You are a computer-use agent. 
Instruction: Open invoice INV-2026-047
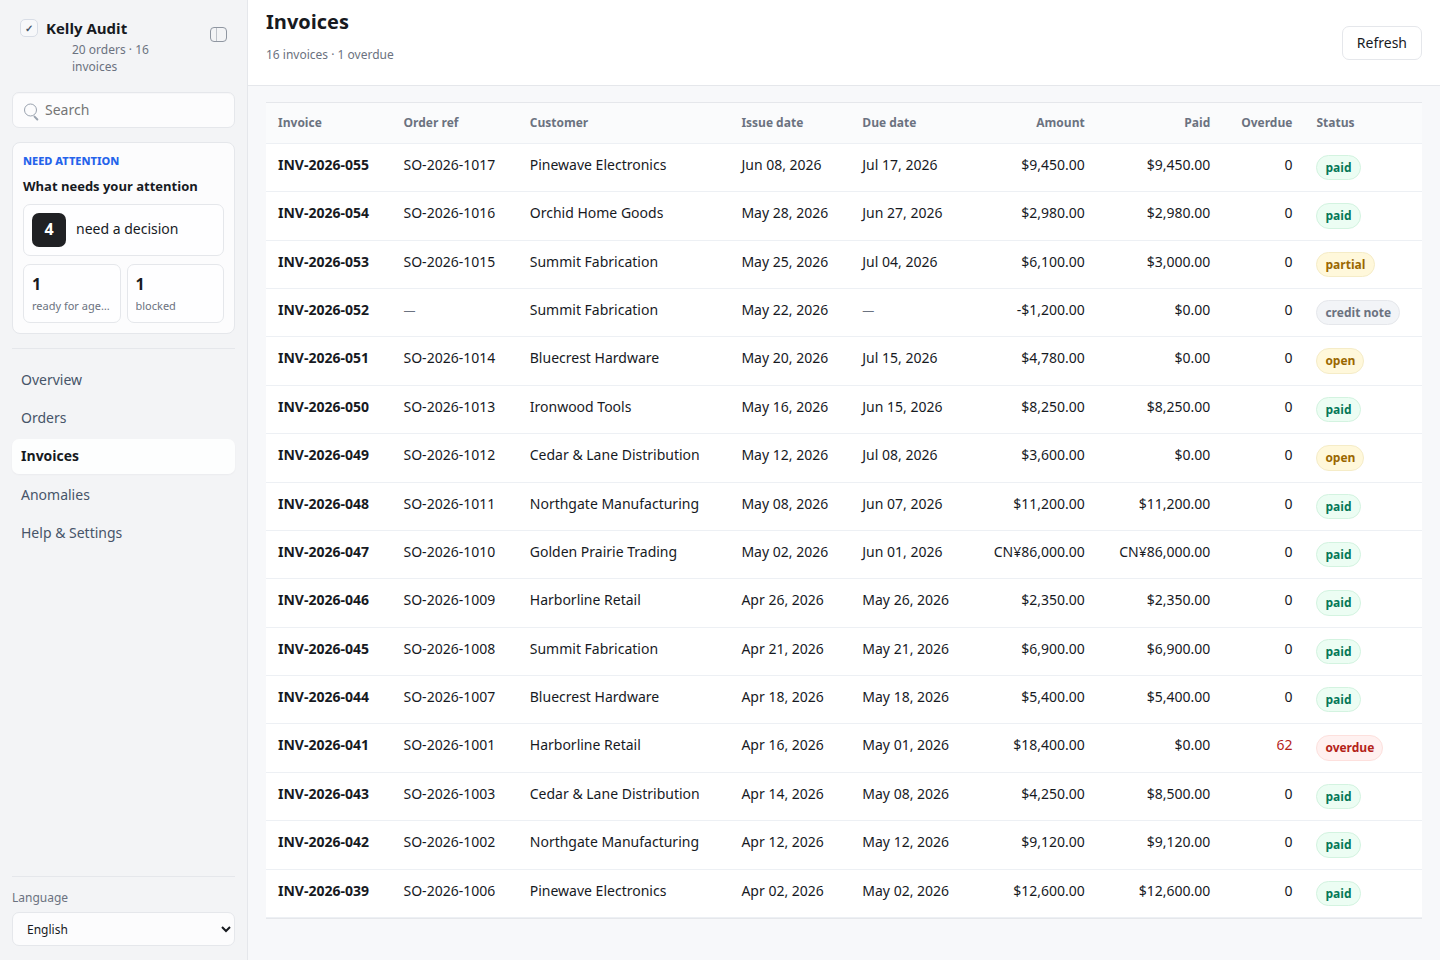coord(323,552)
